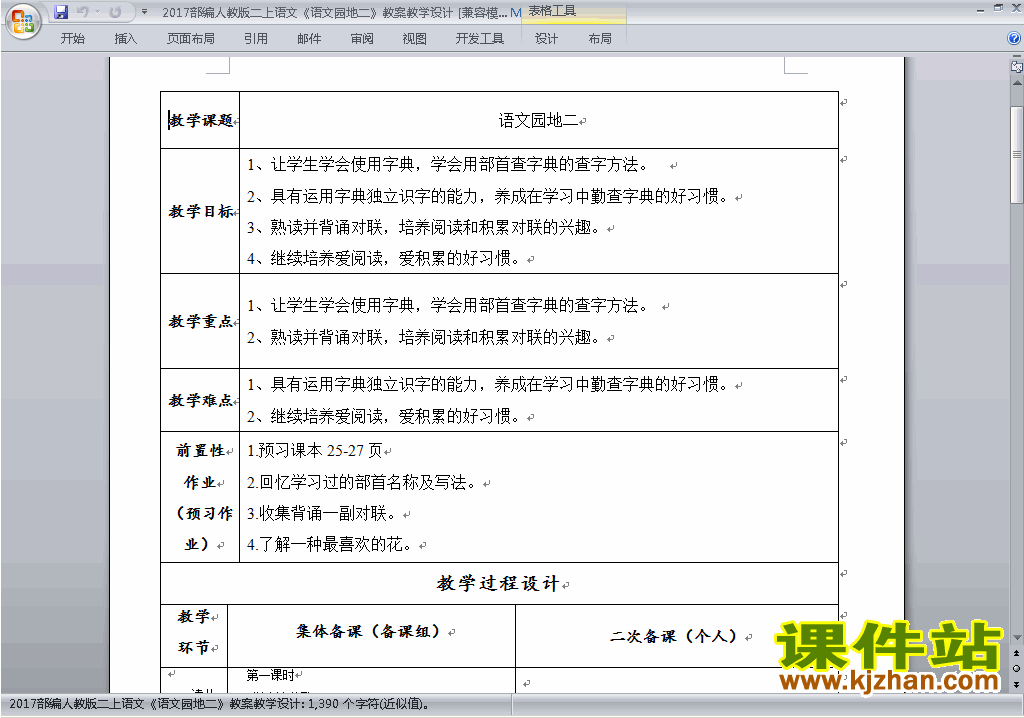Click the line 1.预习课本 25-27 页
The height and width of the screenshot is (718, 1024).
click(315, 451)
